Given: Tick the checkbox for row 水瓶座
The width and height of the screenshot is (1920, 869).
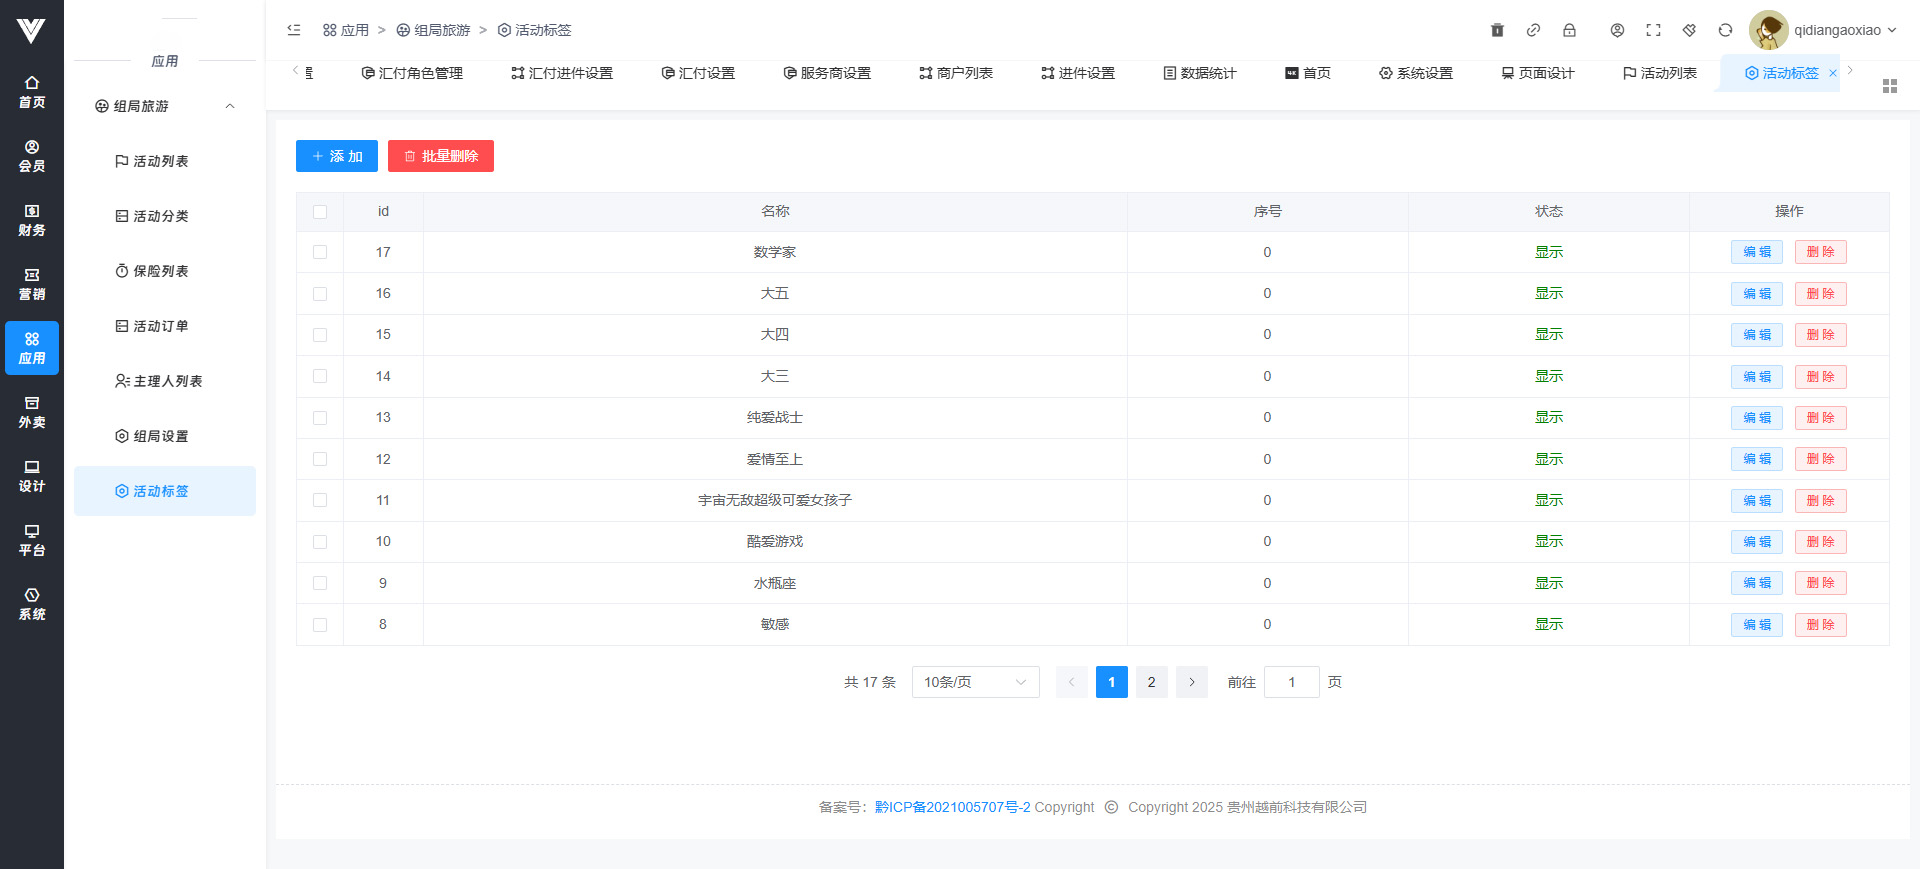Looking at the screenshot, I should coord(320,583).
